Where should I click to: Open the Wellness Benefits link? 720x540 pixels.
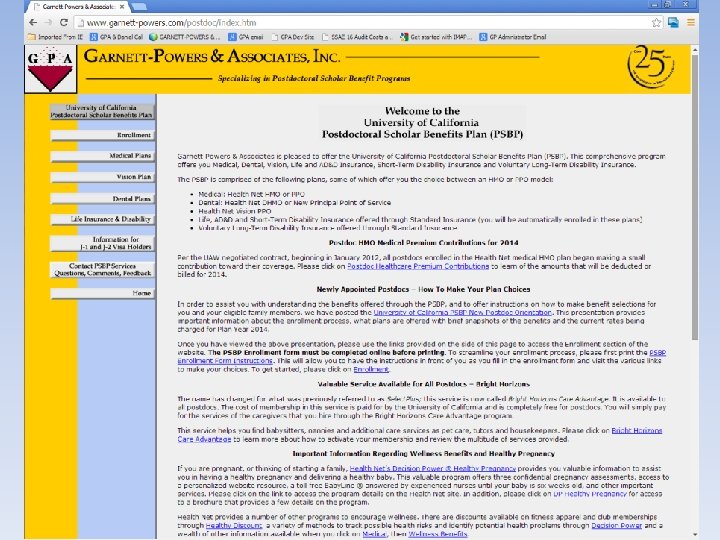point(438,534)
